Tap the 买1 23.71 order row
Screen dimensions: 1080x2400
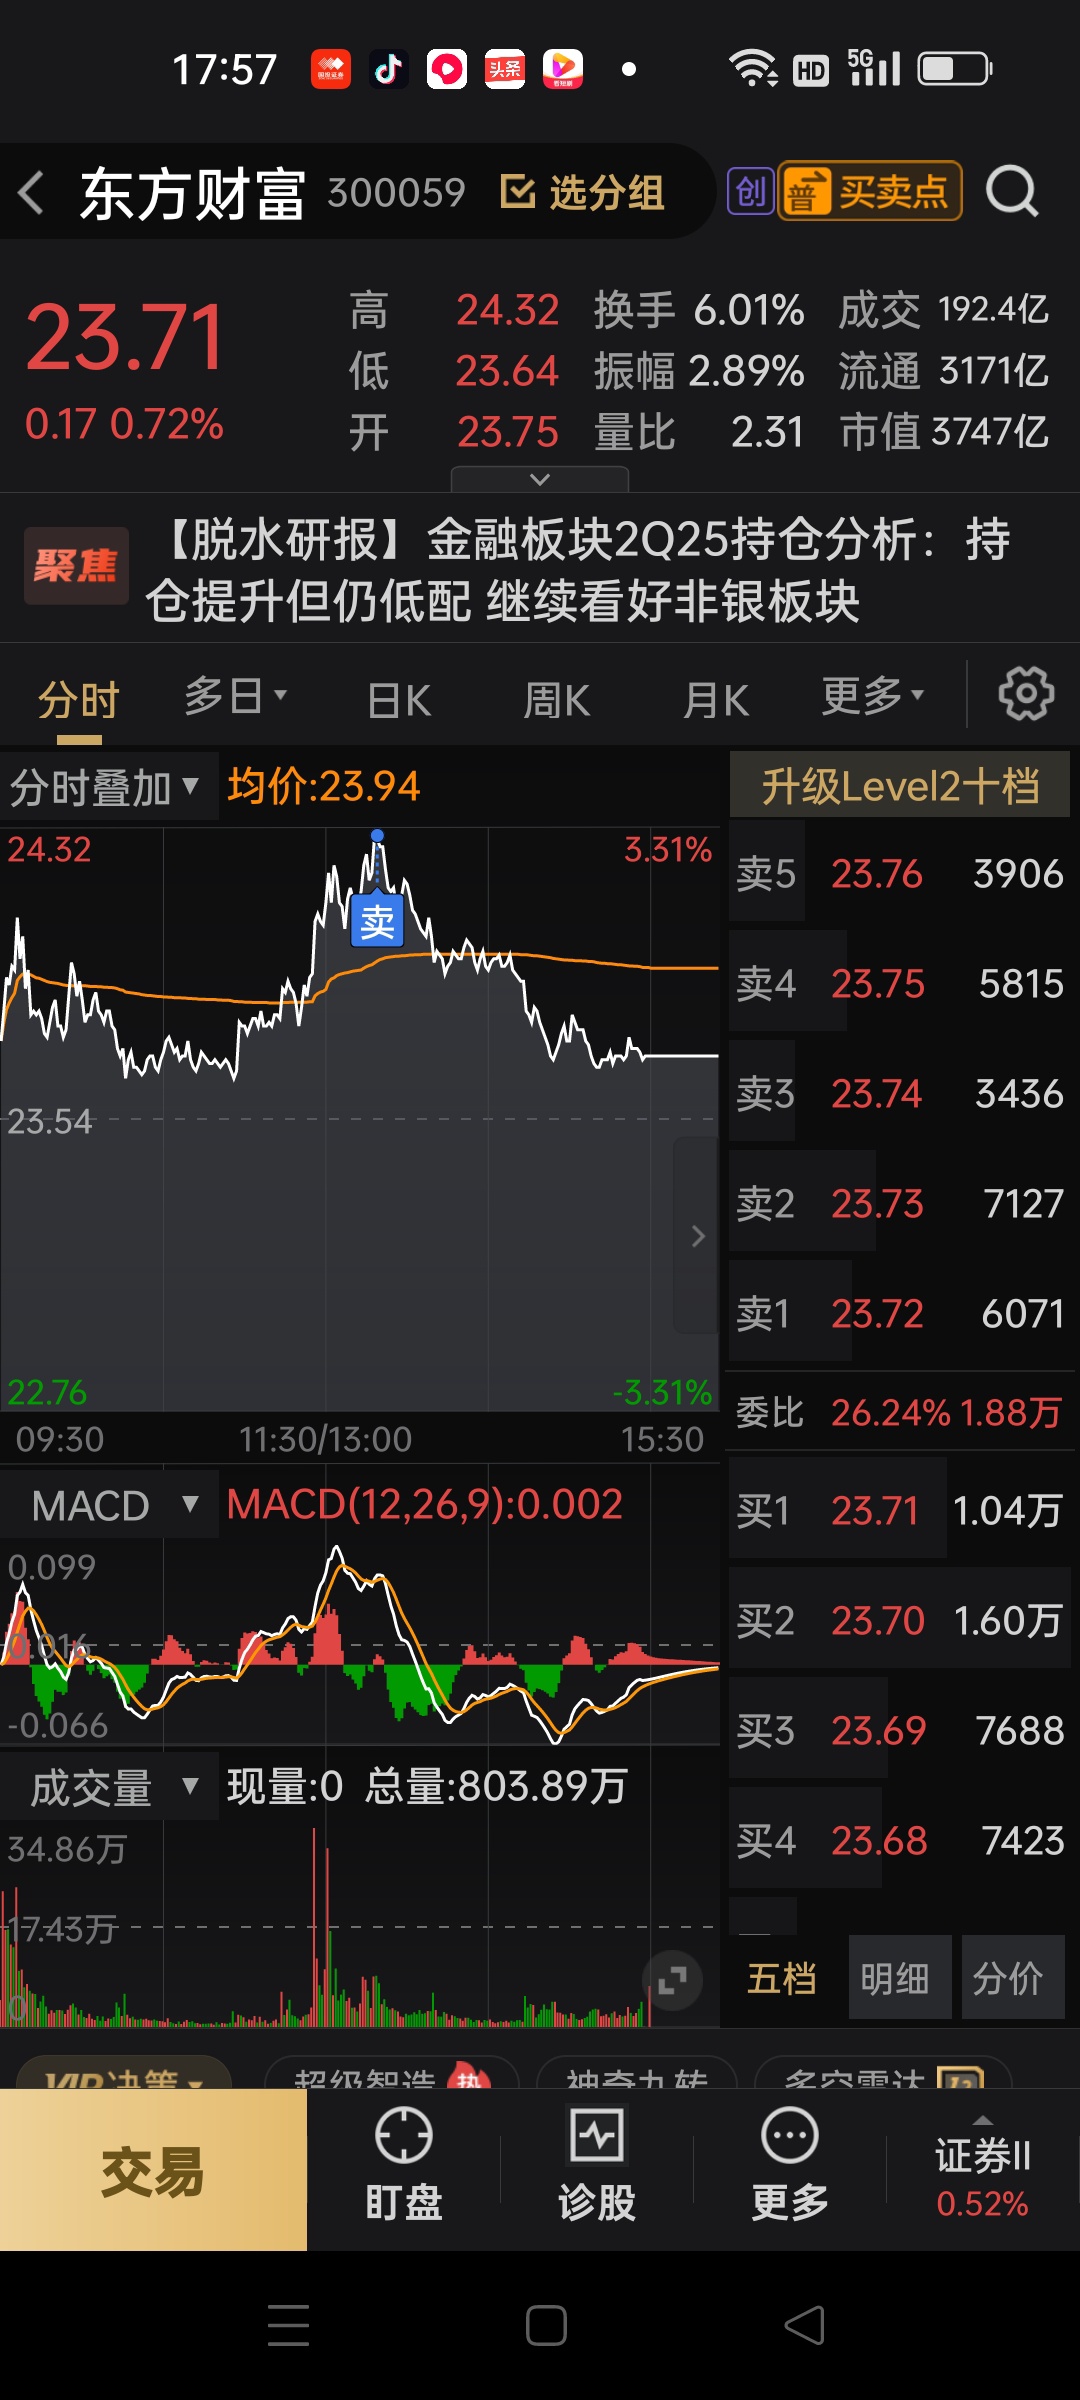[x=900, y=1510]
